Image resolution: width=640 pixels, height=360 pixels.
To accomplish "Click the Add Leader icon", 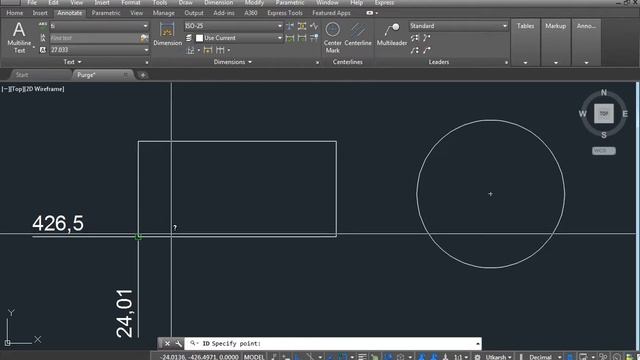I will point(427,38).
